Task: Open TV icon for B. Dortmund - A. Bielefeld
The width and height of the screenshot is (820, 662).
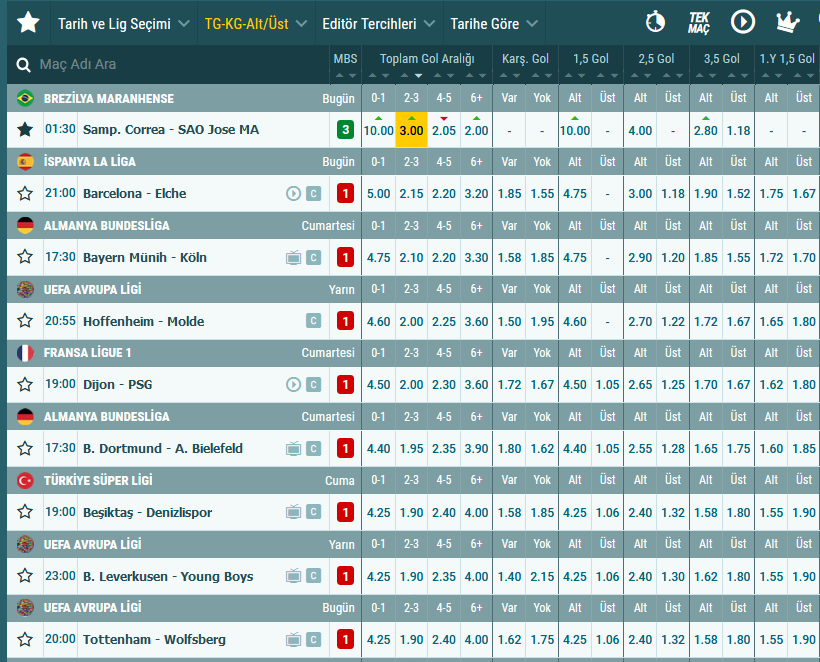Action: (x=293, y=449)
